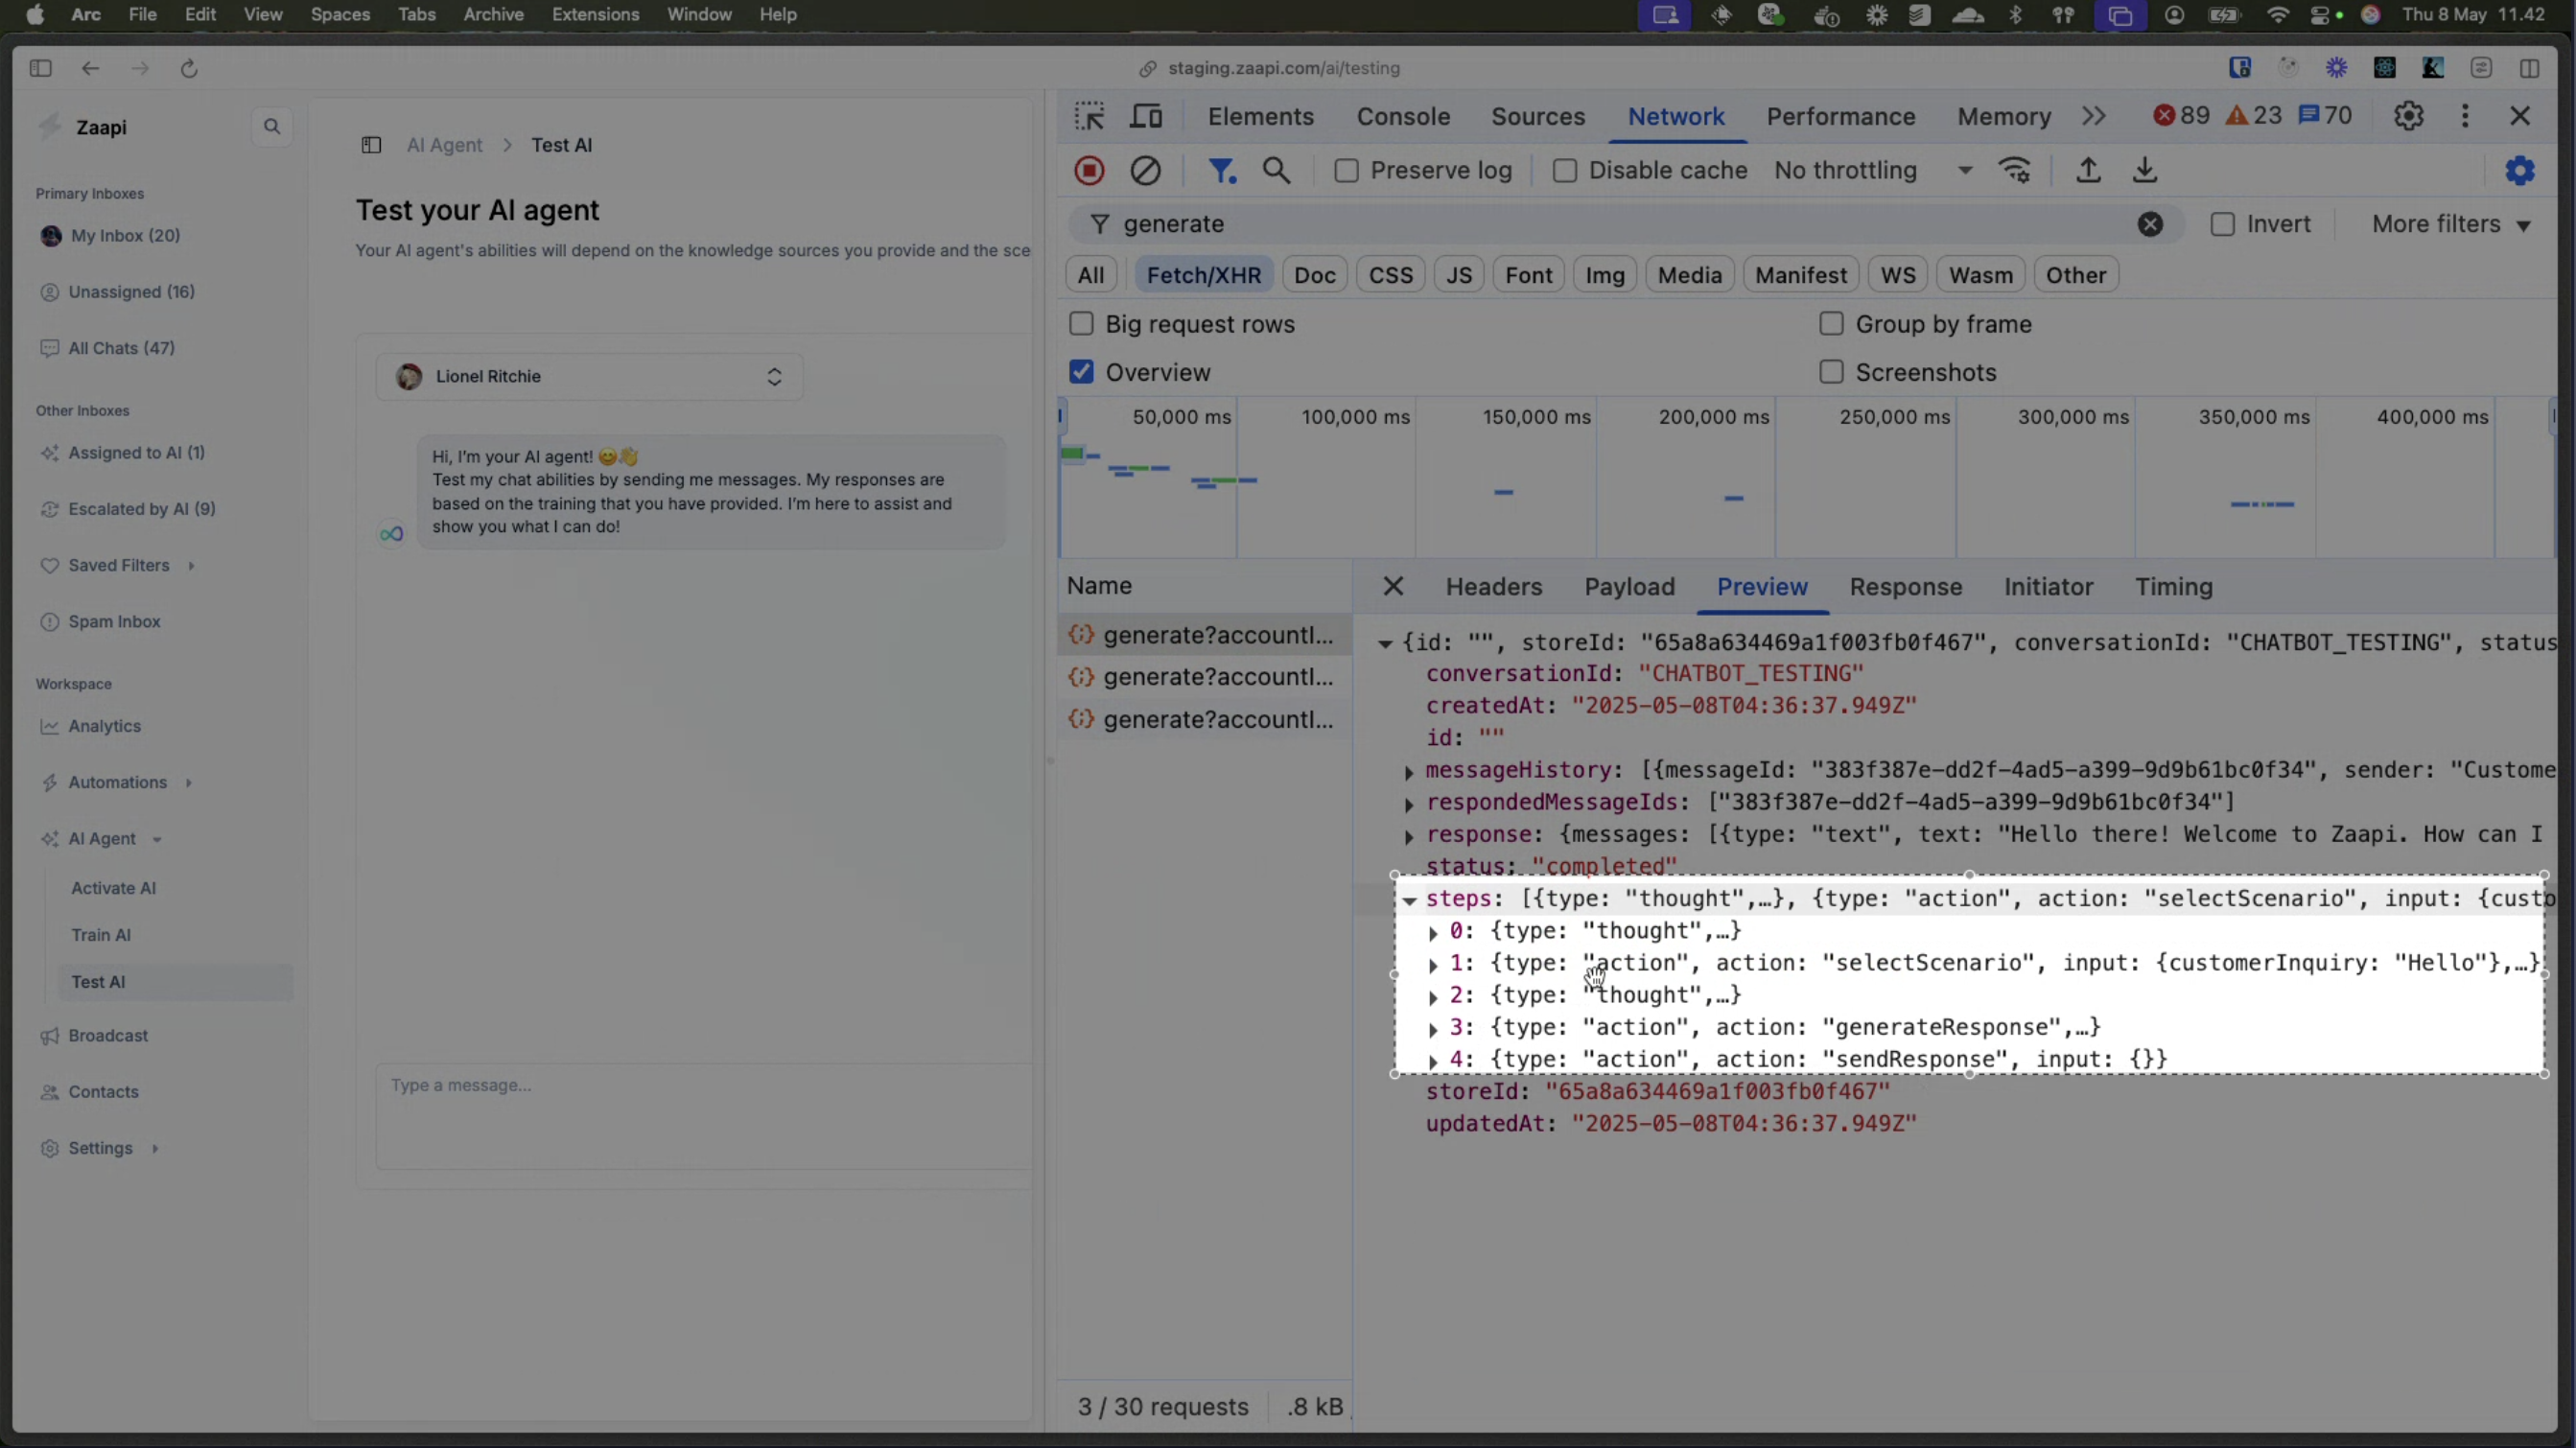
Task: Export HAR file download icon
Action: tap(2144, 170)
